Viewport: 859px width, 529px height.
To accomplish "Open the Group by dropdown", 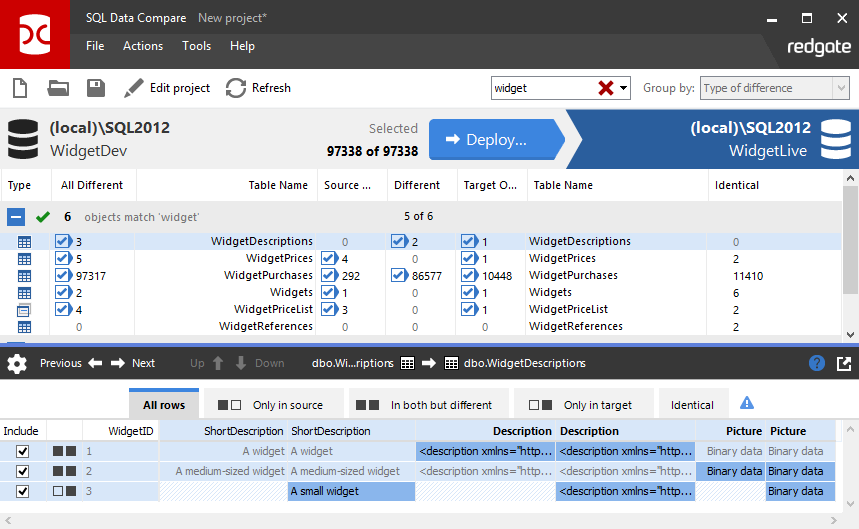I will point(774,88).
